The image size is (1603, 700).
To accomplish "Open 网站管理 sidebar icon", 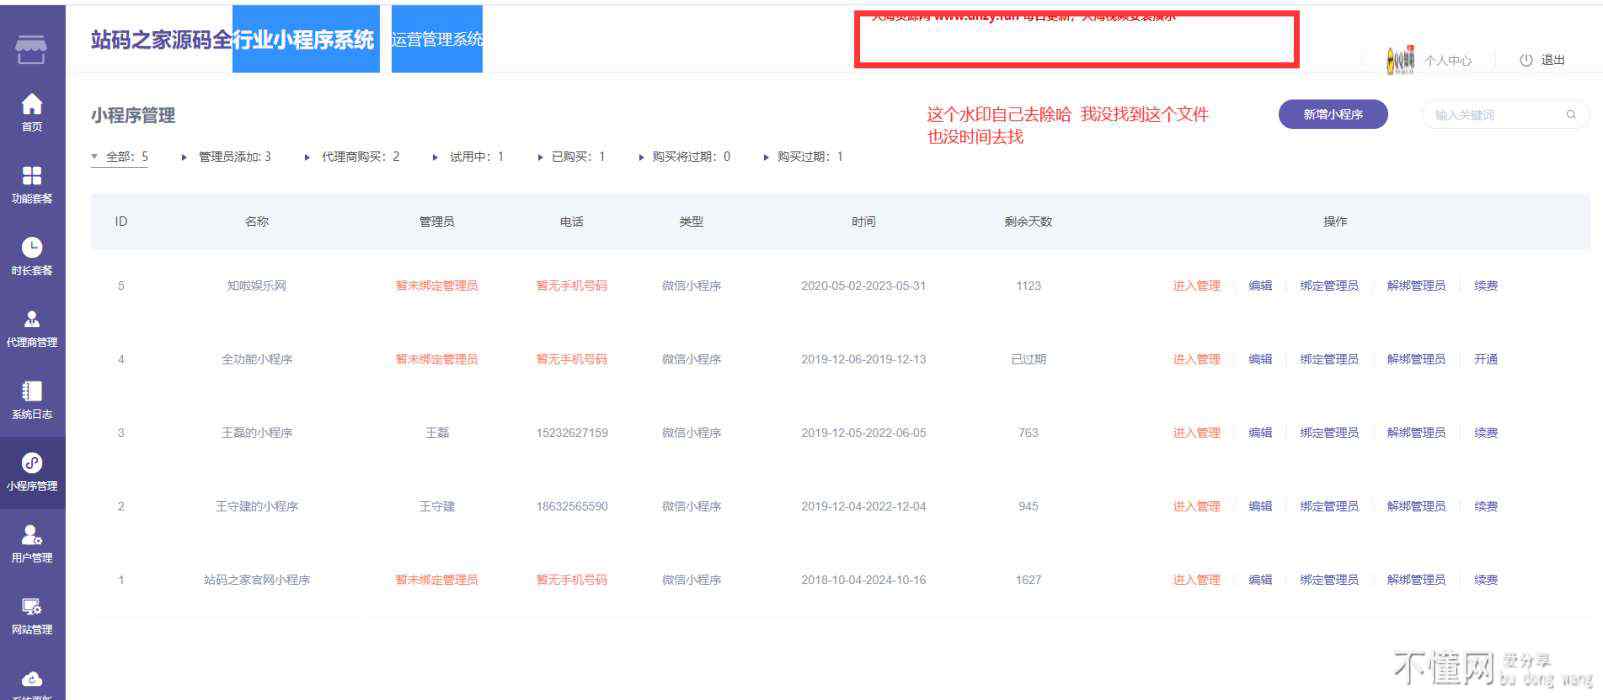I will coord(32,607).
